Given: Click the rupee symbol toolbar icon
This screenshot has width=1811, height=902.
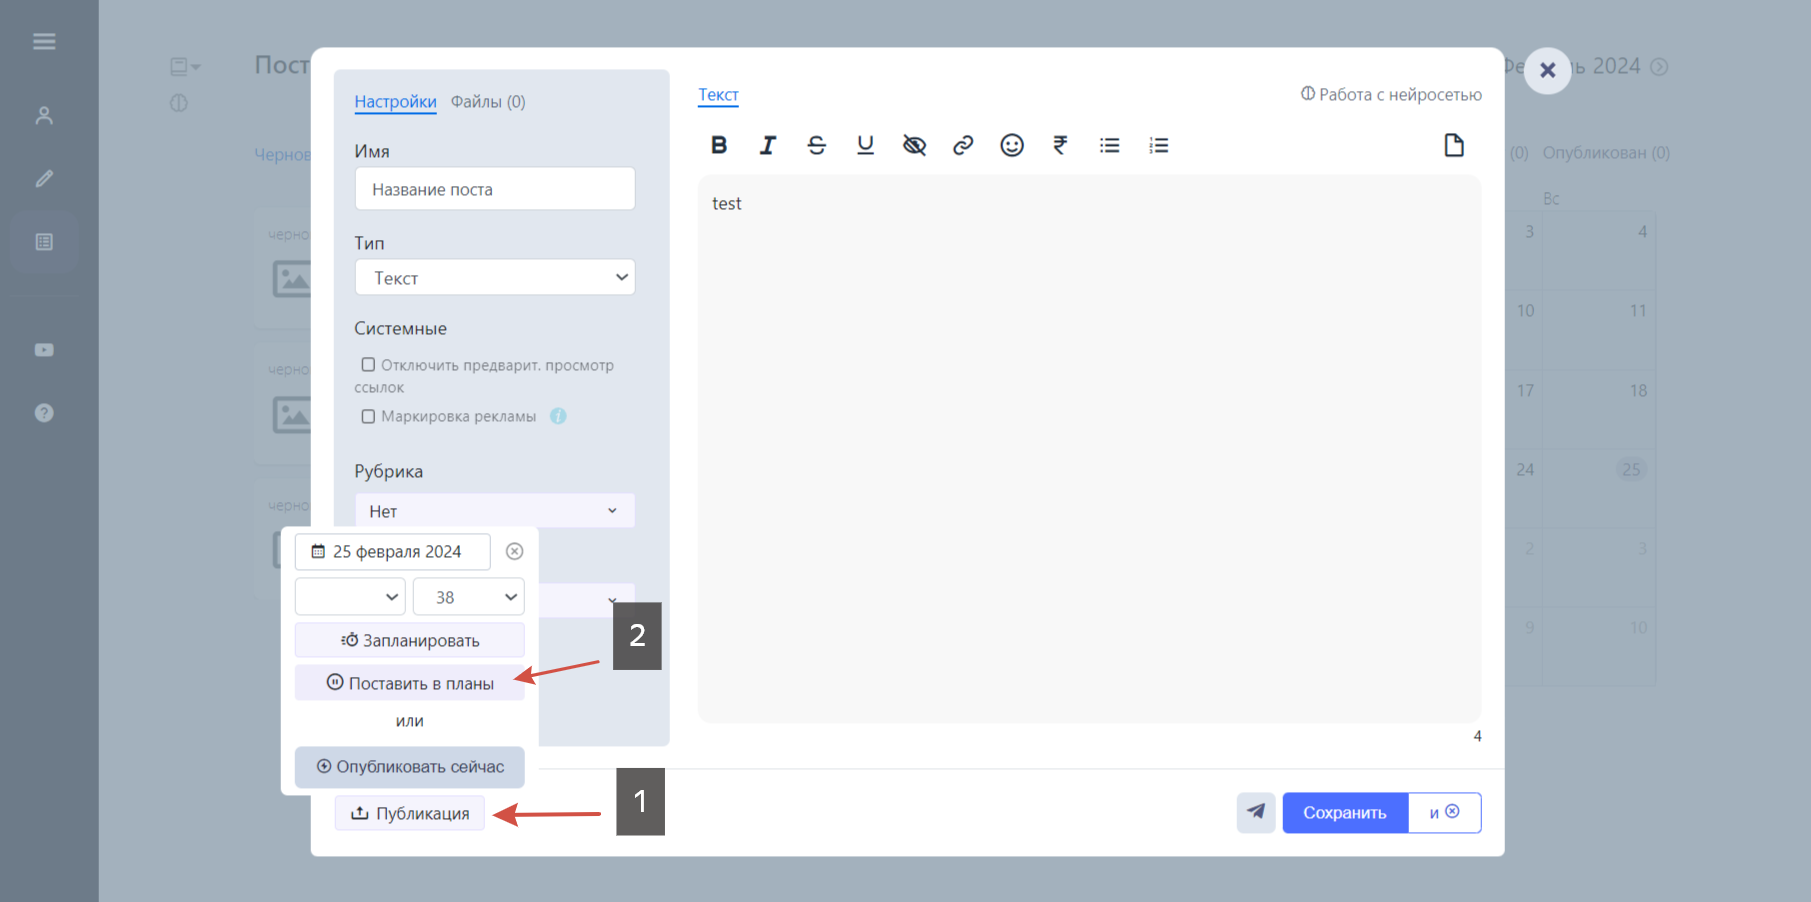Looking at the screenshot, I should [x=1060, y=145].
